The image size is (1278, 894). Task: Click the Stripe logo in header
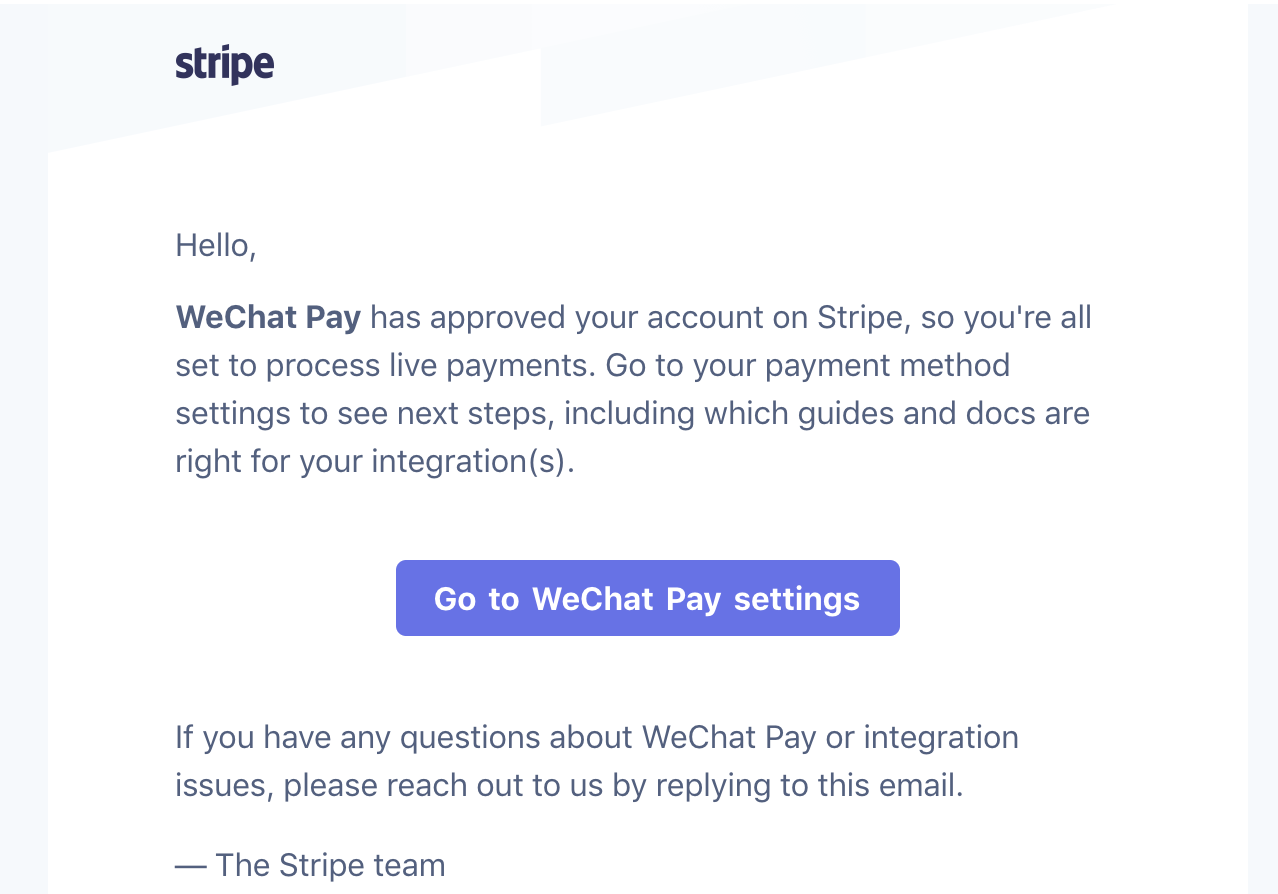point(225,65)
